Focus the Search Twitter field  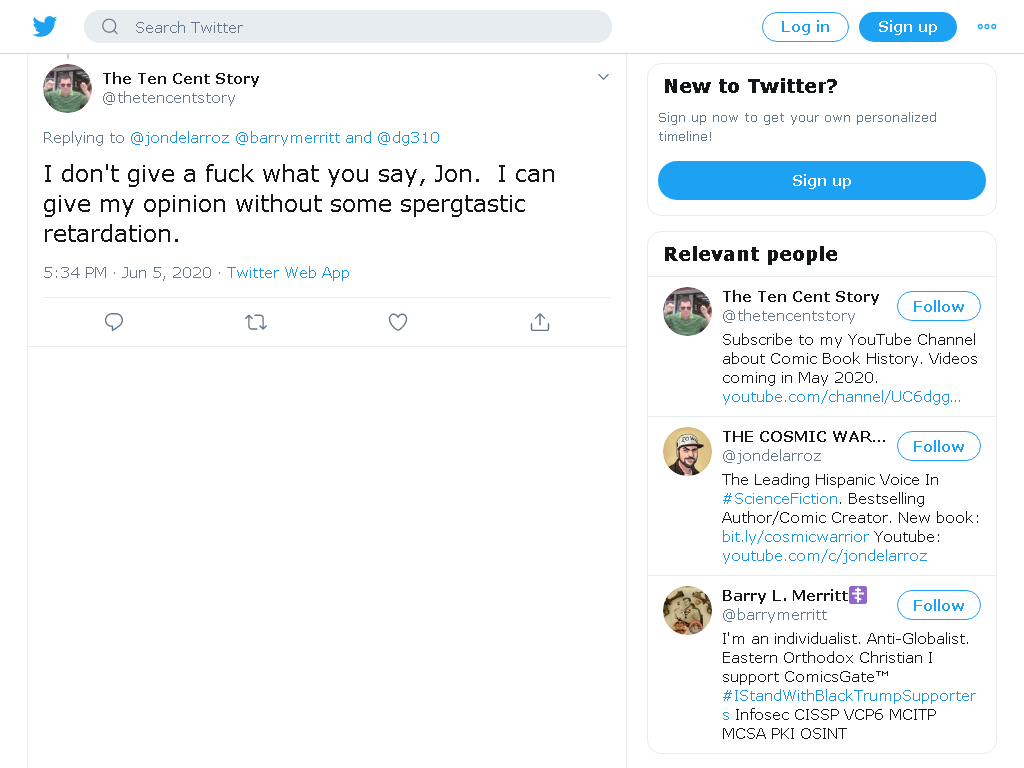click(x=347, y=27)
